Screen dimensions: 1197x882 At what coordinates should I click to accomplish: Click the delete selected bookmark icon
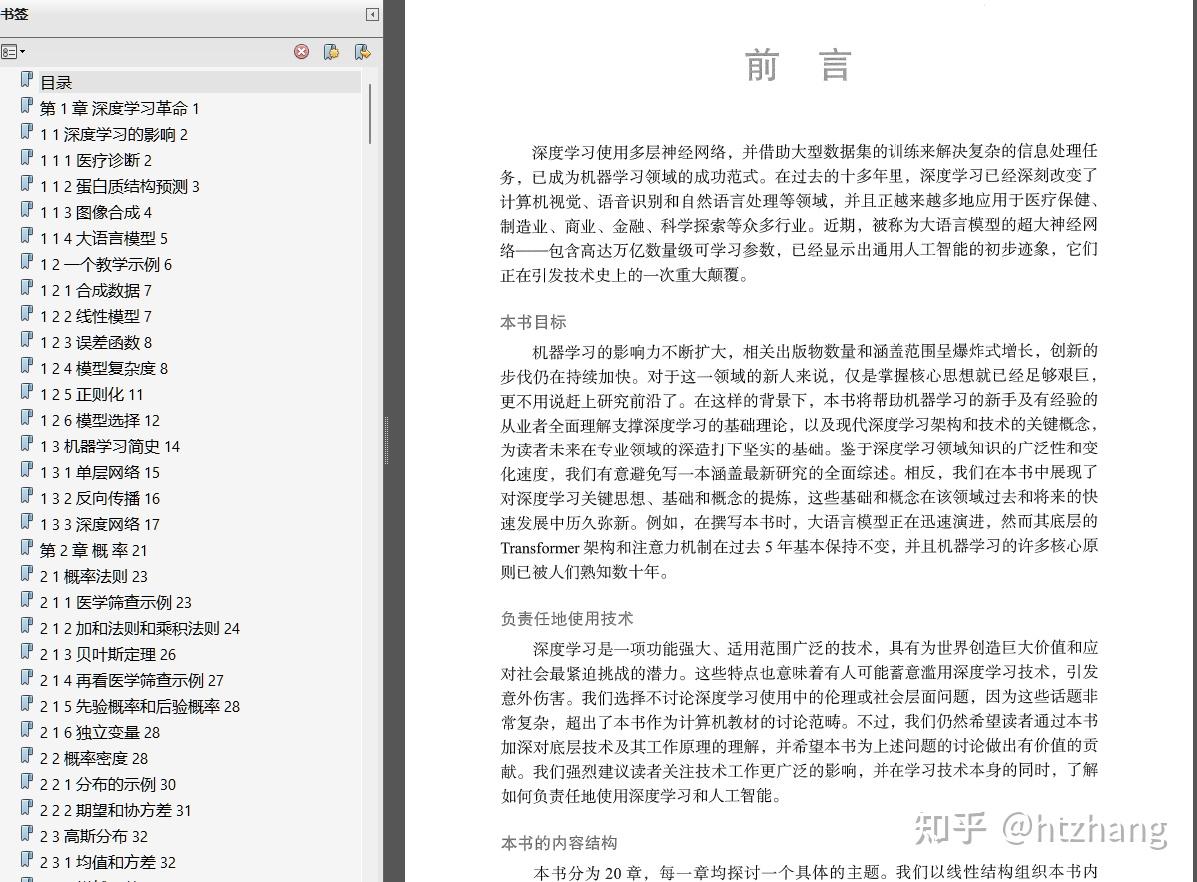pyautogui.click(x=302, y=52)
